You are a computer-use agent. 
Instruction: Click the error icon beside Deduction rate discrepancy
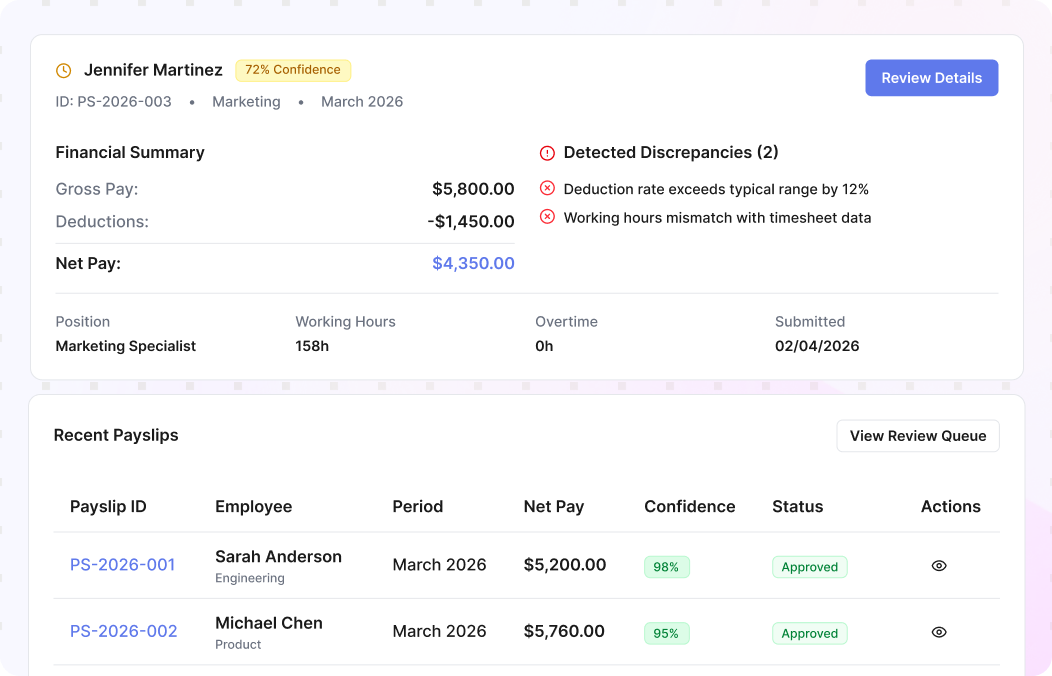(547, 188)
